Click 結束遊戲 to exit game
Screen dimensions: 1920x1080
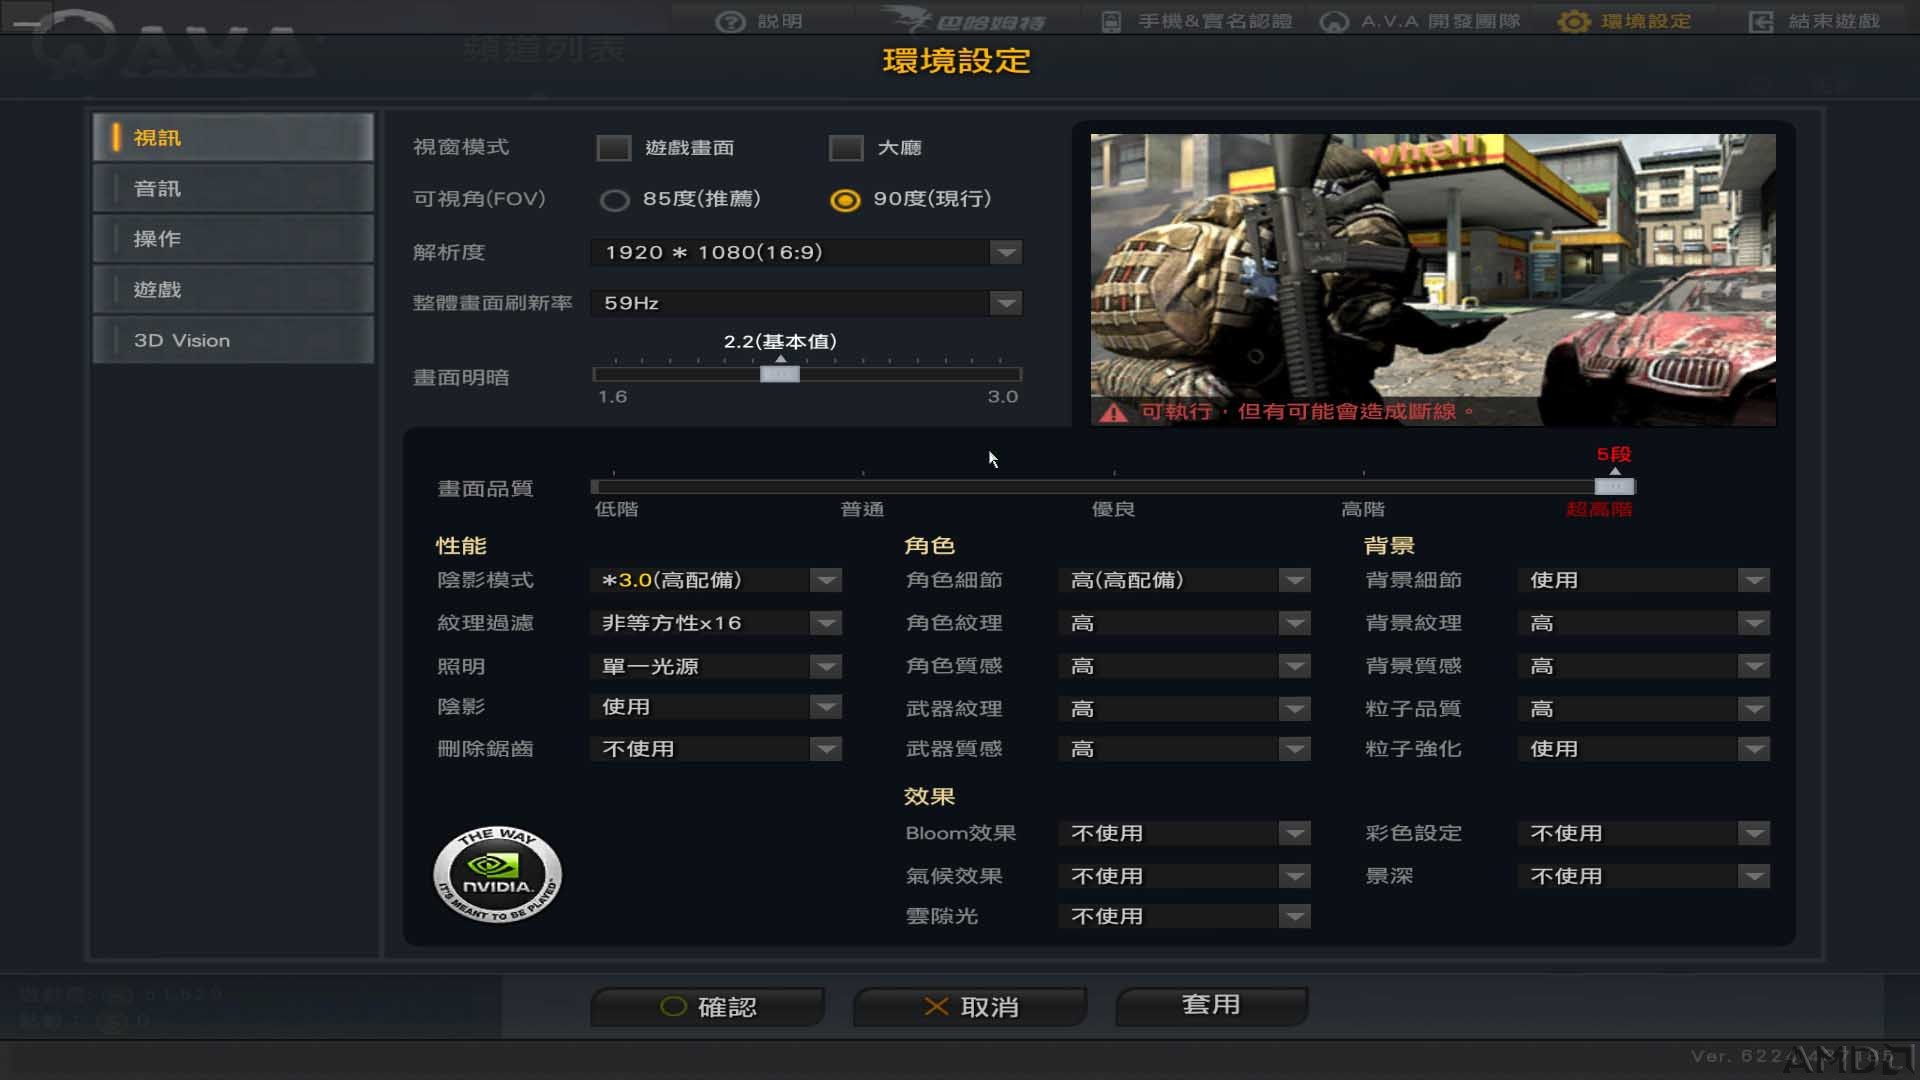point(1814,21)
